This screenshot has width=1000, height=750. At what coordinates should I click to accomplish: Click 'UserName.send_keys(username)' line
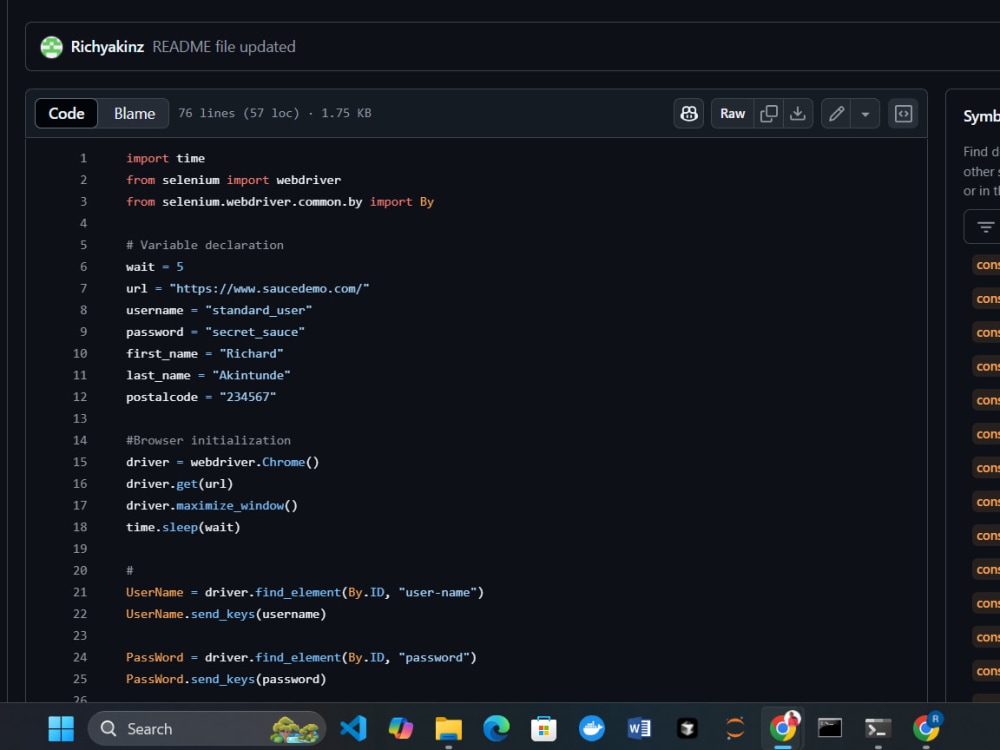(226, 614)
